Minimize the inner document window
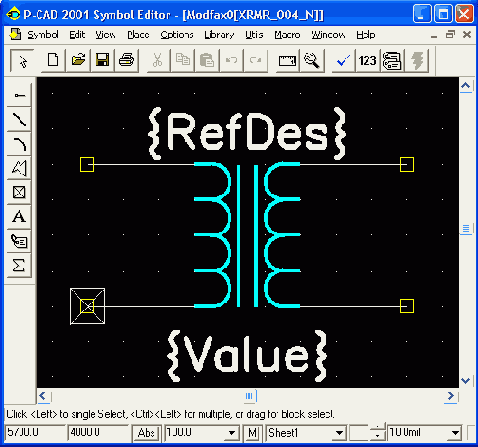 click(x=434, y=35)
